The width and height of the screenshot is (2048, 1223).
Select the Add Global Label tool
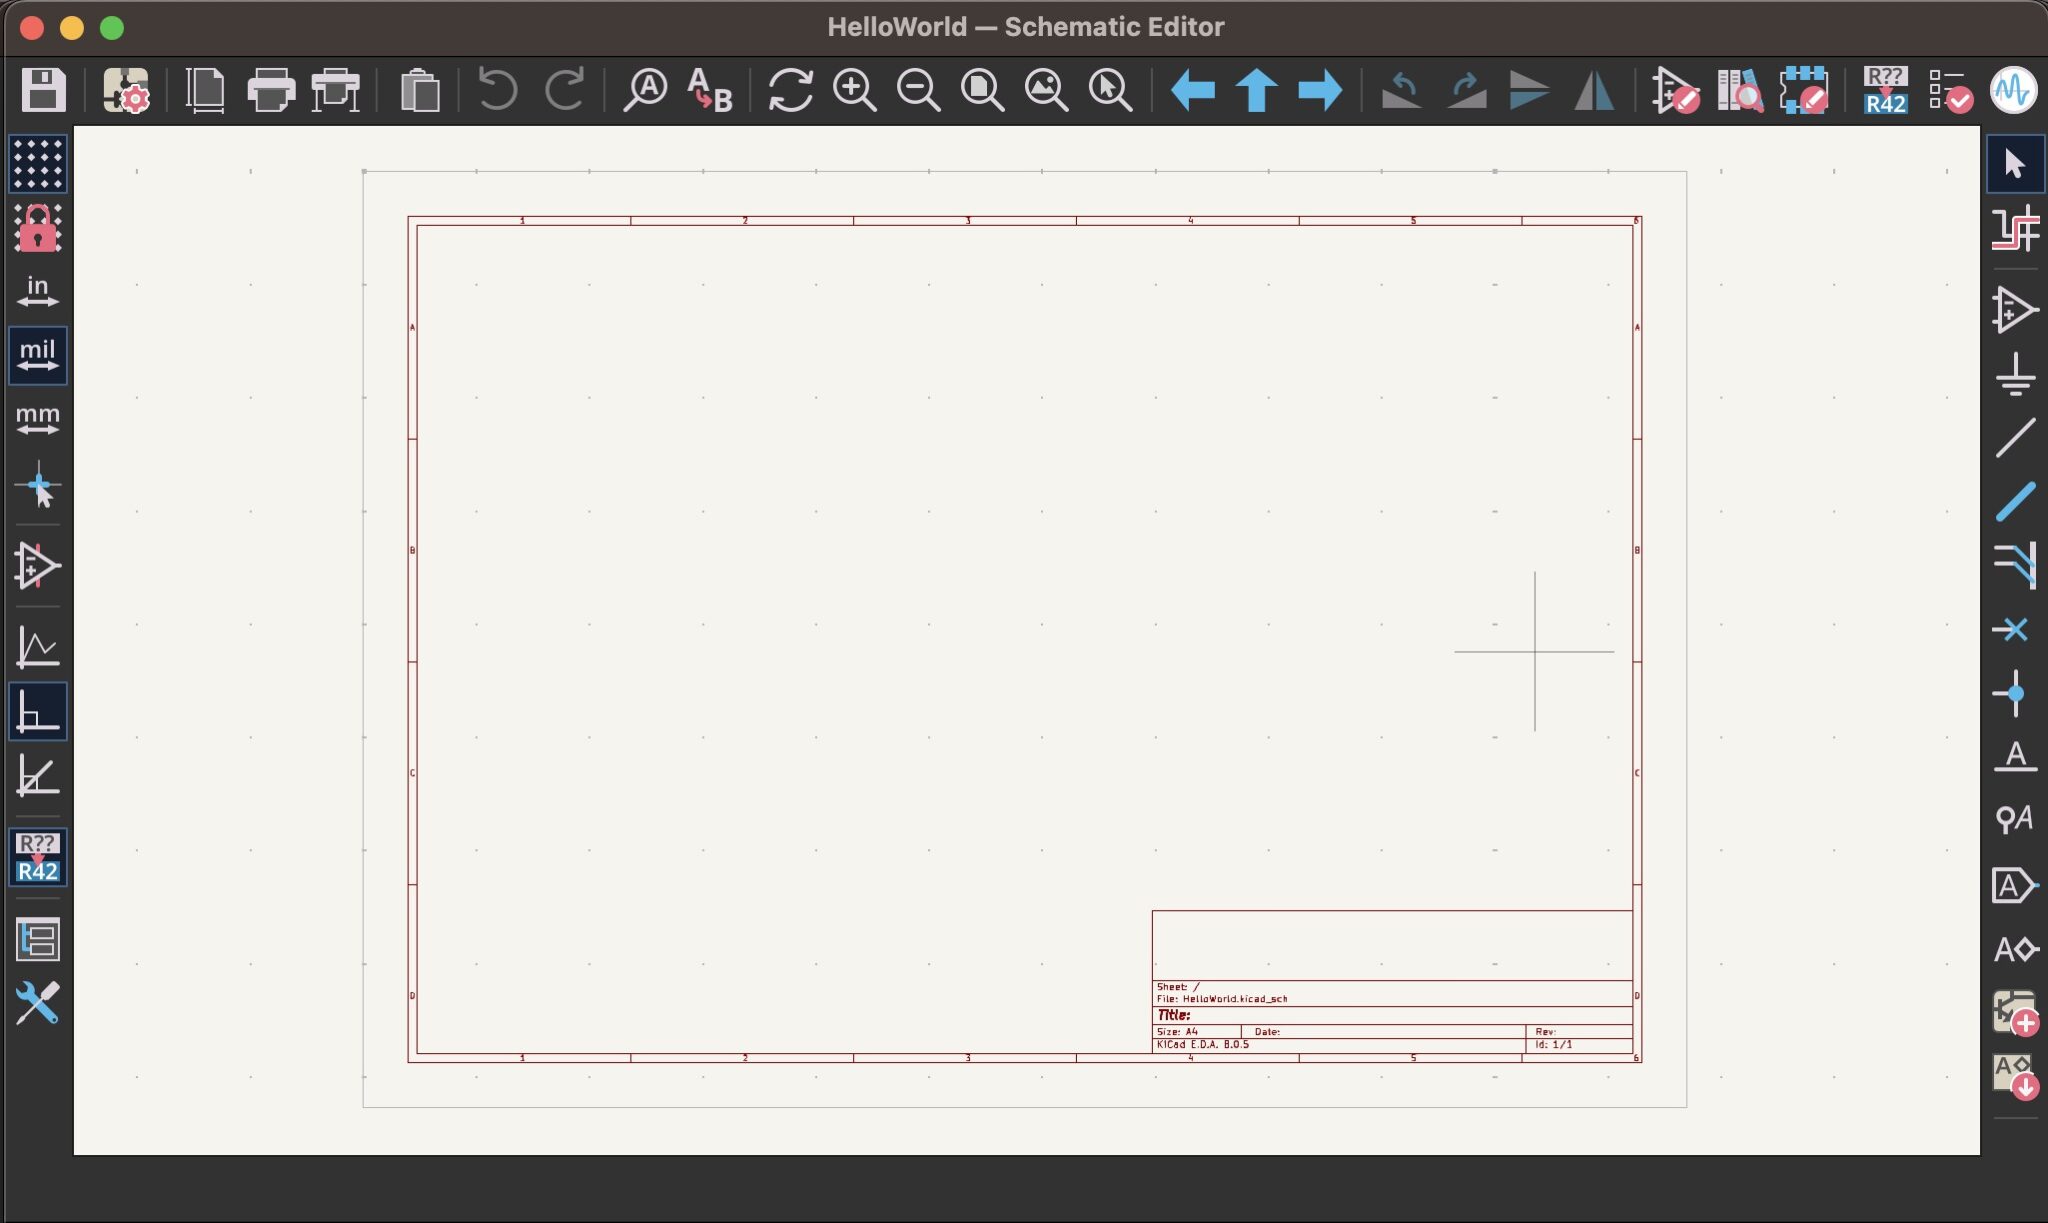pos(2014,885)
